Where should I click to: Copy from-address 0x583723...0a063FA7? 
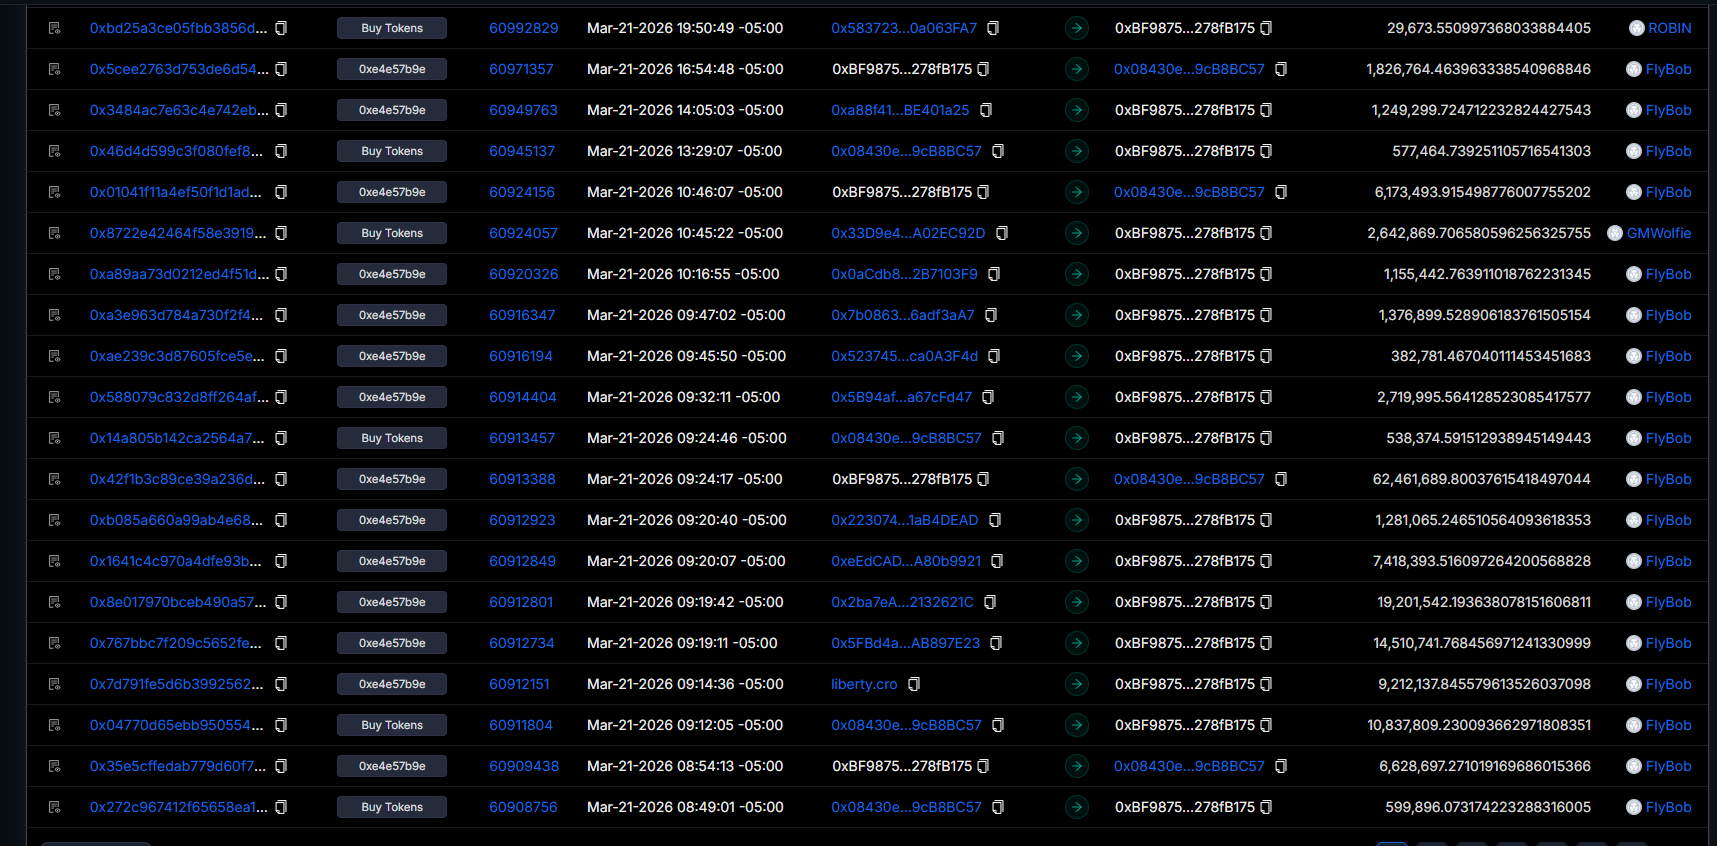click(993, 28)
